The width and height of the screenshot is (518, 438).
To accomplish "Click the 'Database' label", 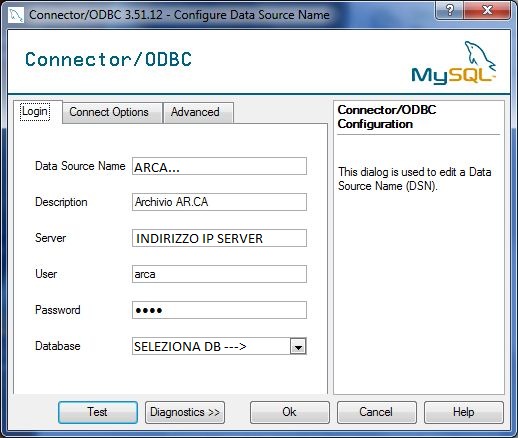I will point(58,346).
